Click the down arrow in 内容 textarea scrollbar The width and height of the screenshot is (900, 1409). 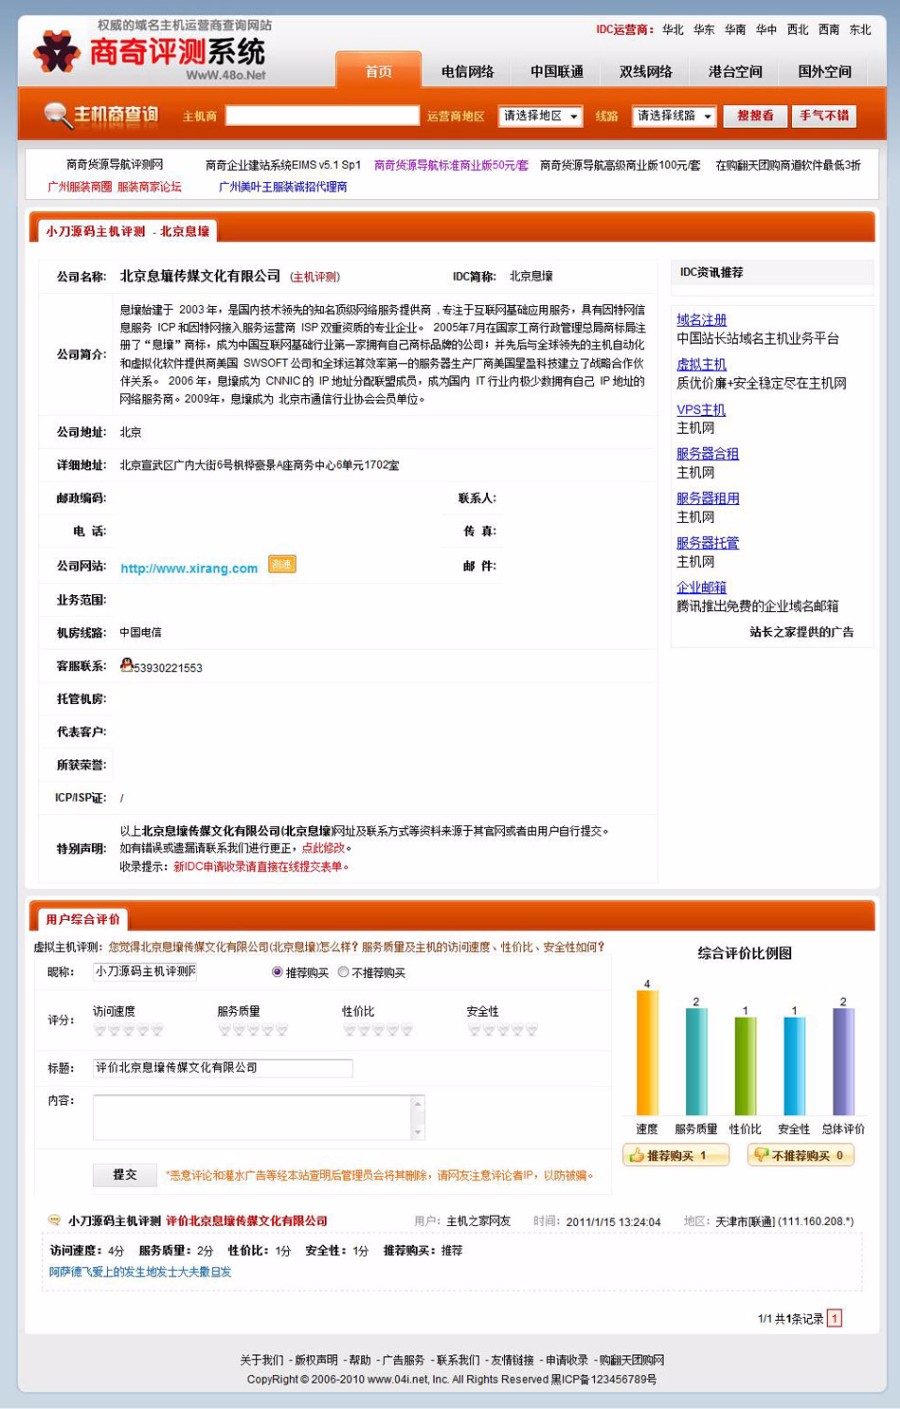[x=418, y=1133]
